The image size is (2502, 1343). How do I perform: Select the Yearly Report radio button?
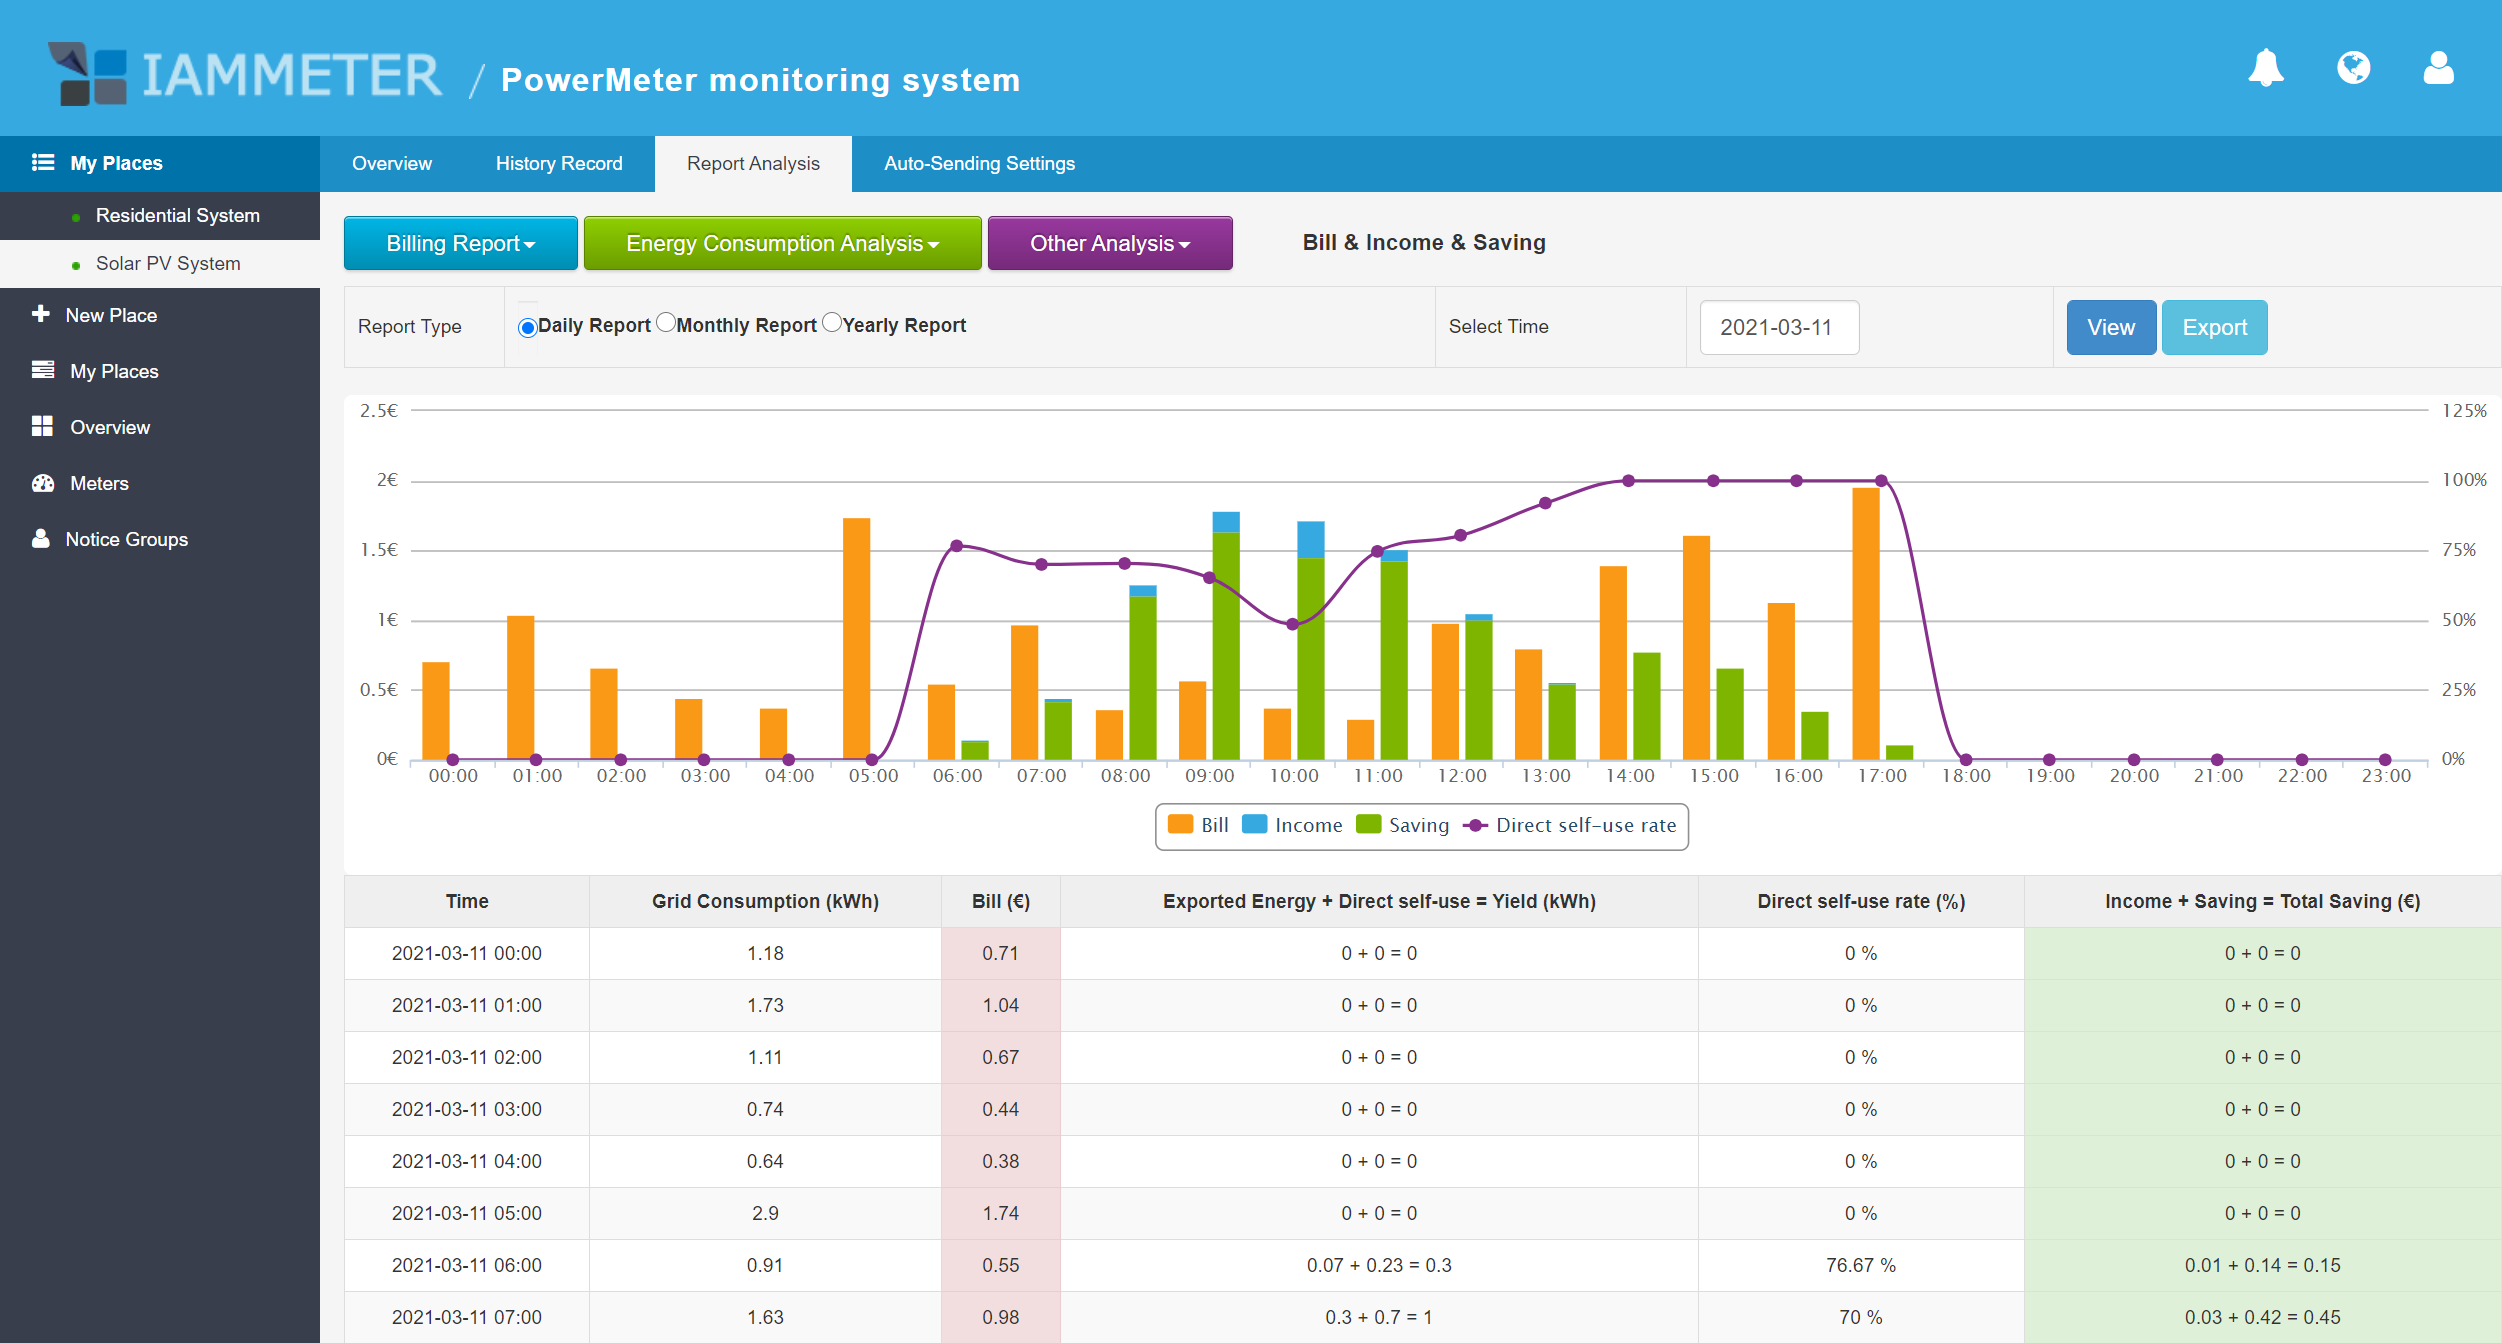pyautogui.click(x=832, y=323)
